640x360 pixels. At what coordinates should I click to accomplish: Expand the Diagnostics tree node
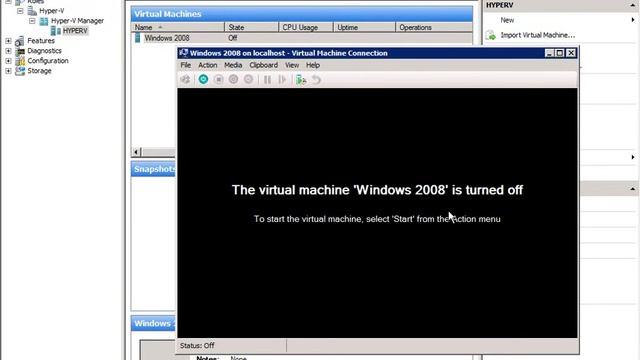point(8,51)
